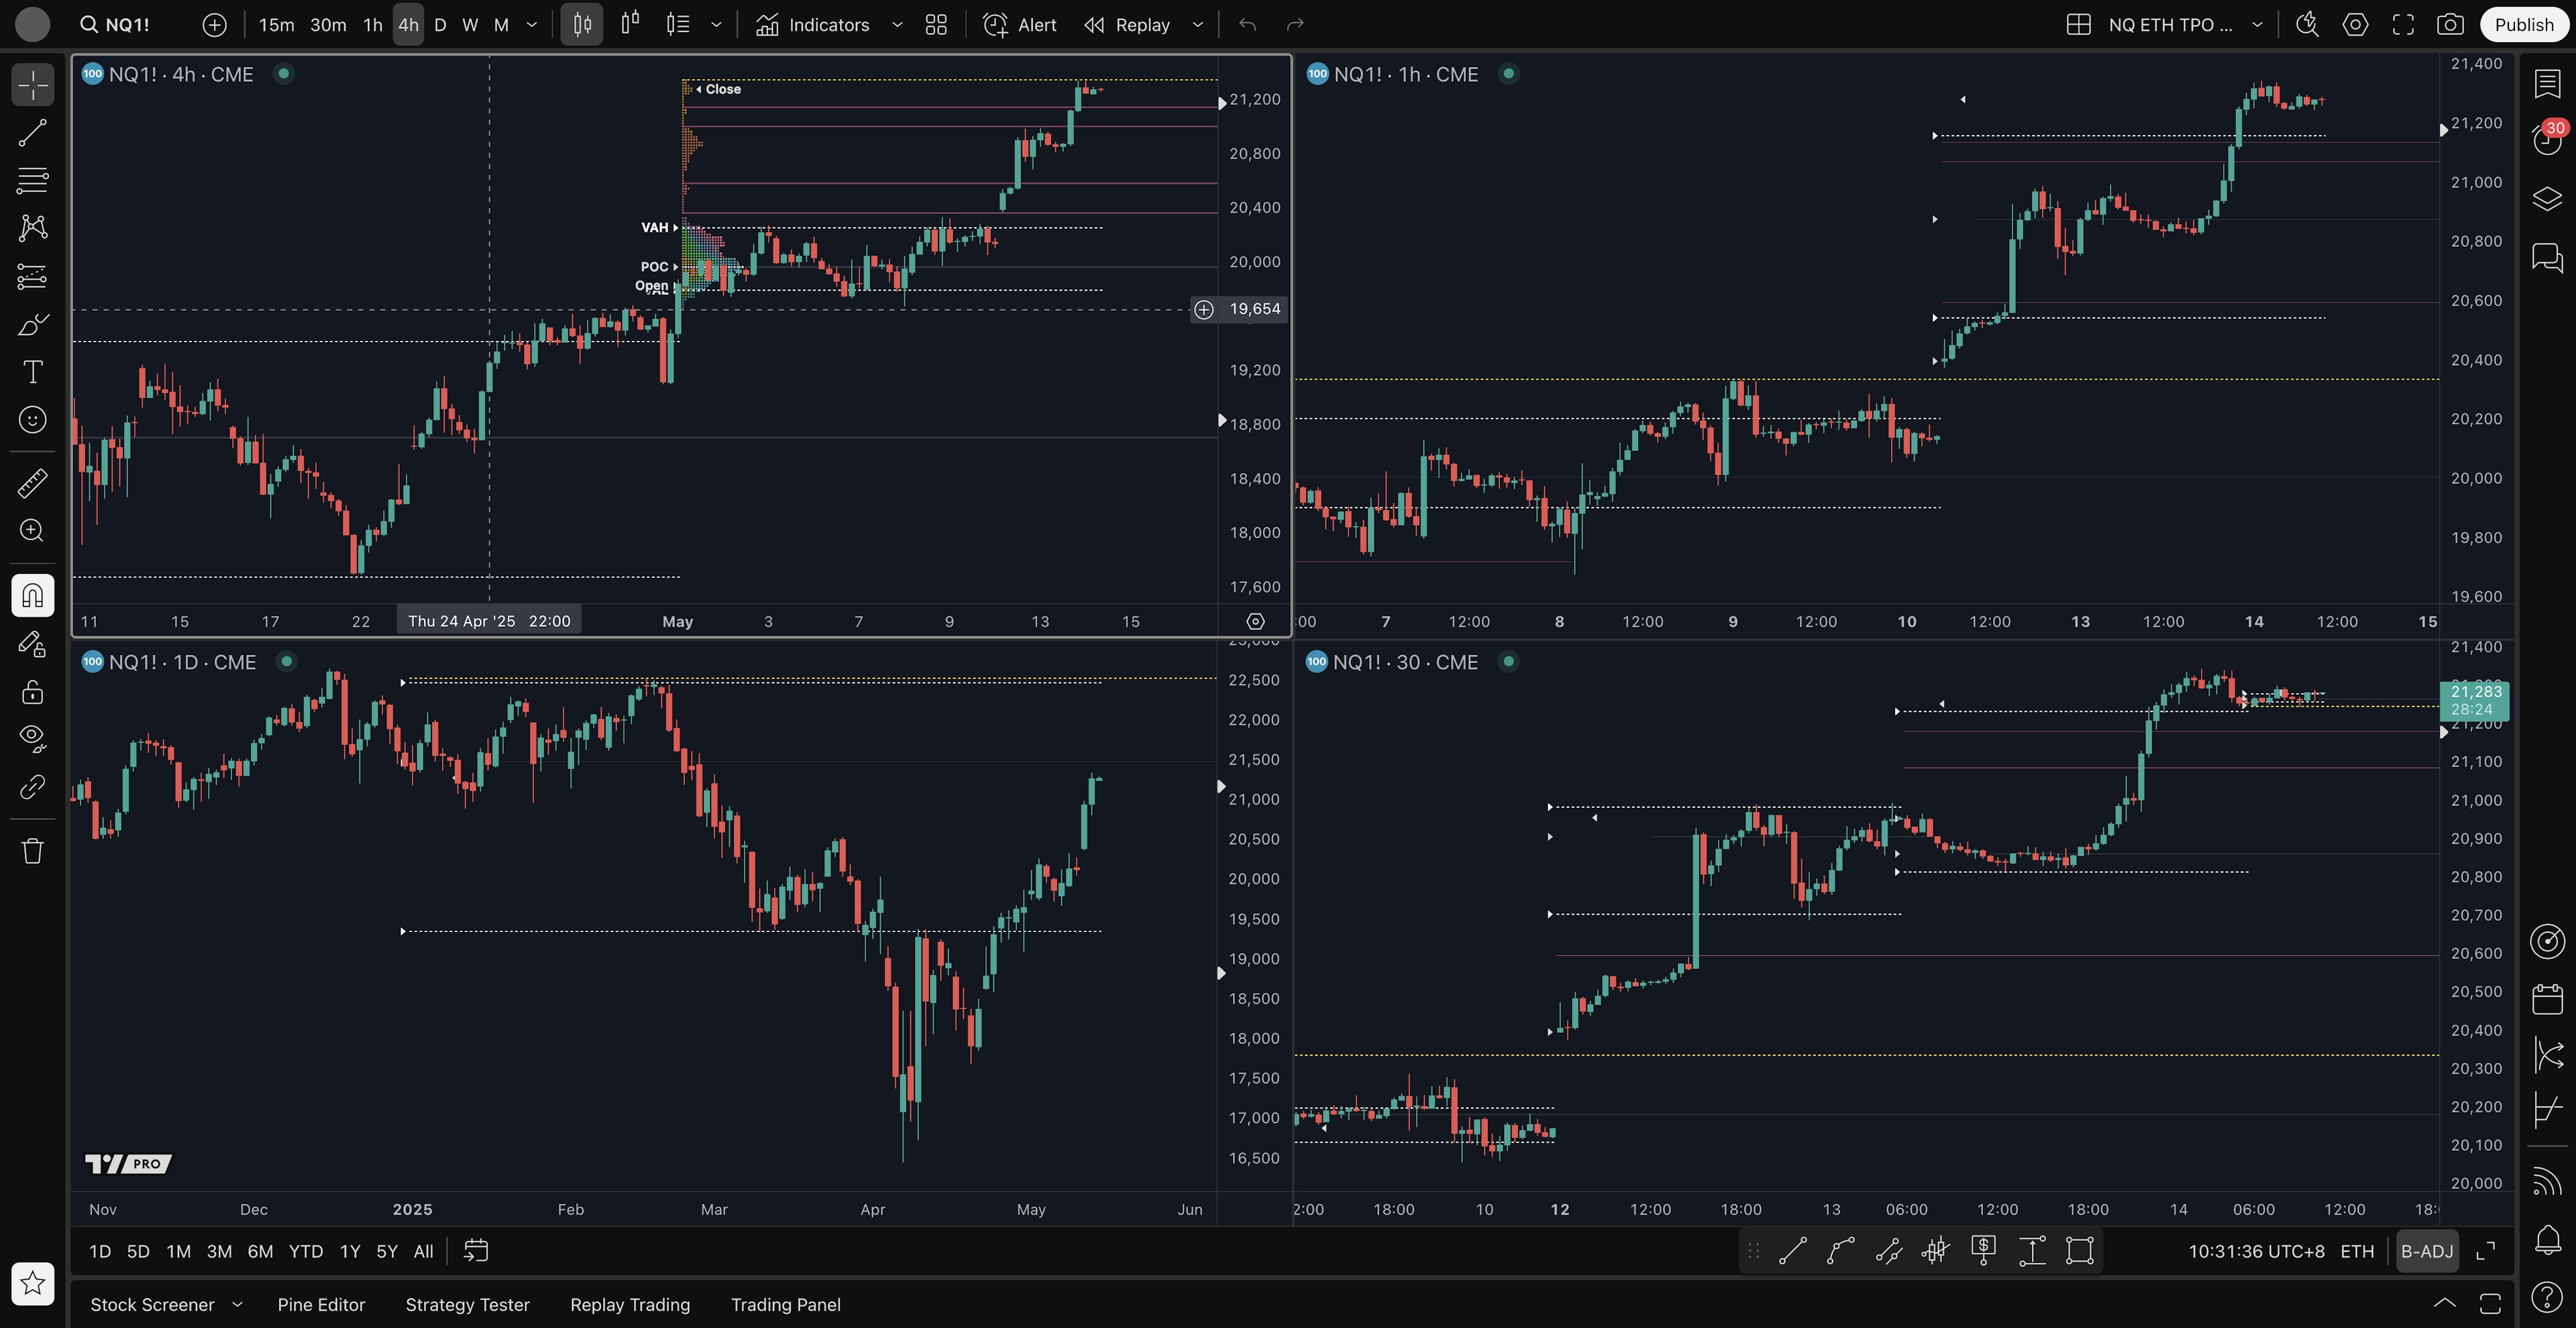Image resolution: width=2576 pixels, height=1328 pixels.
Task: Expand the Stock Screener dropdown arrow
Action: tap(237, 1305)
